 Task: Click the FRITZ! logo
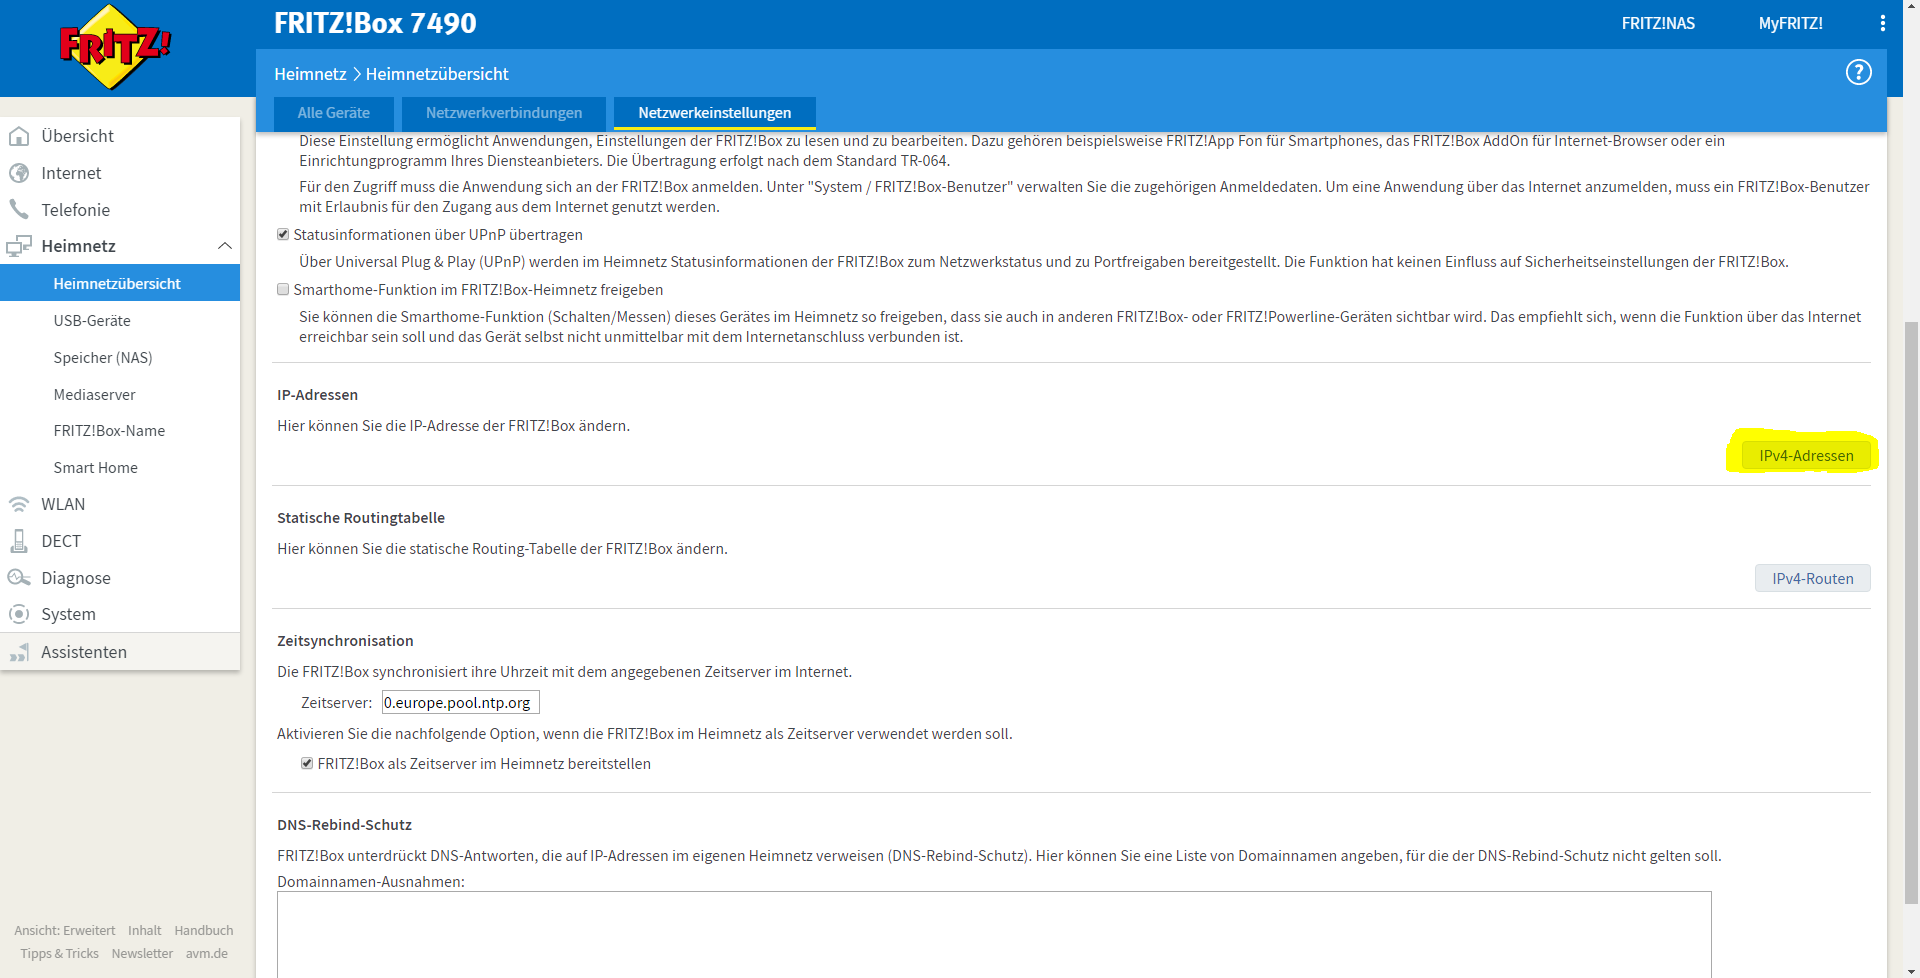(x=115, y=47)
